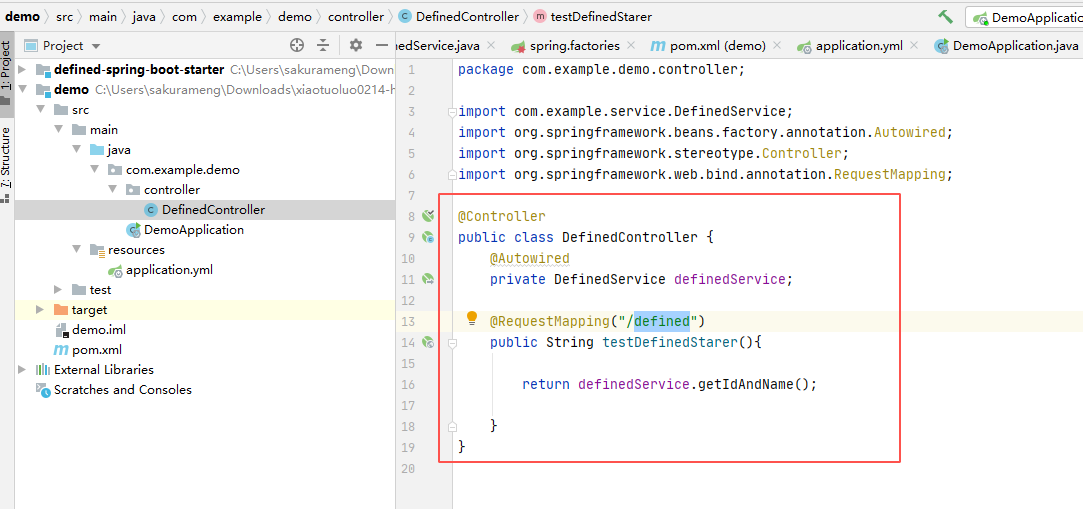1083x509 pixels.
Task: Click demo in the breadcrumb bar
Action: 21,17
